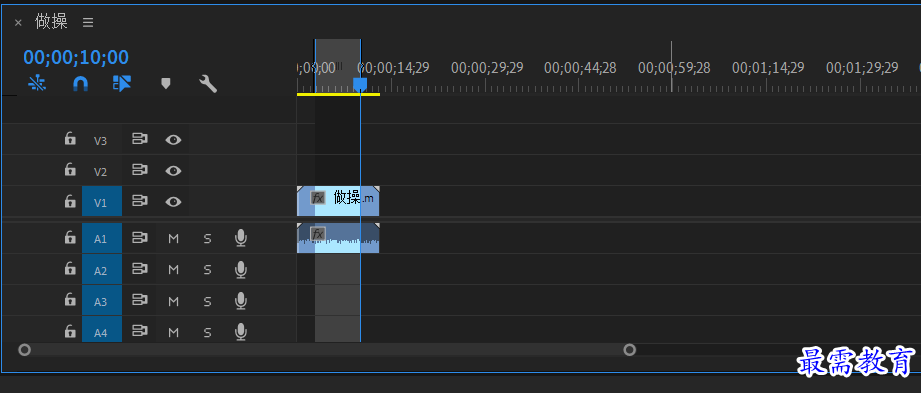921x393 pixels.
Task: Solo track A4
Action: point(207,332)
